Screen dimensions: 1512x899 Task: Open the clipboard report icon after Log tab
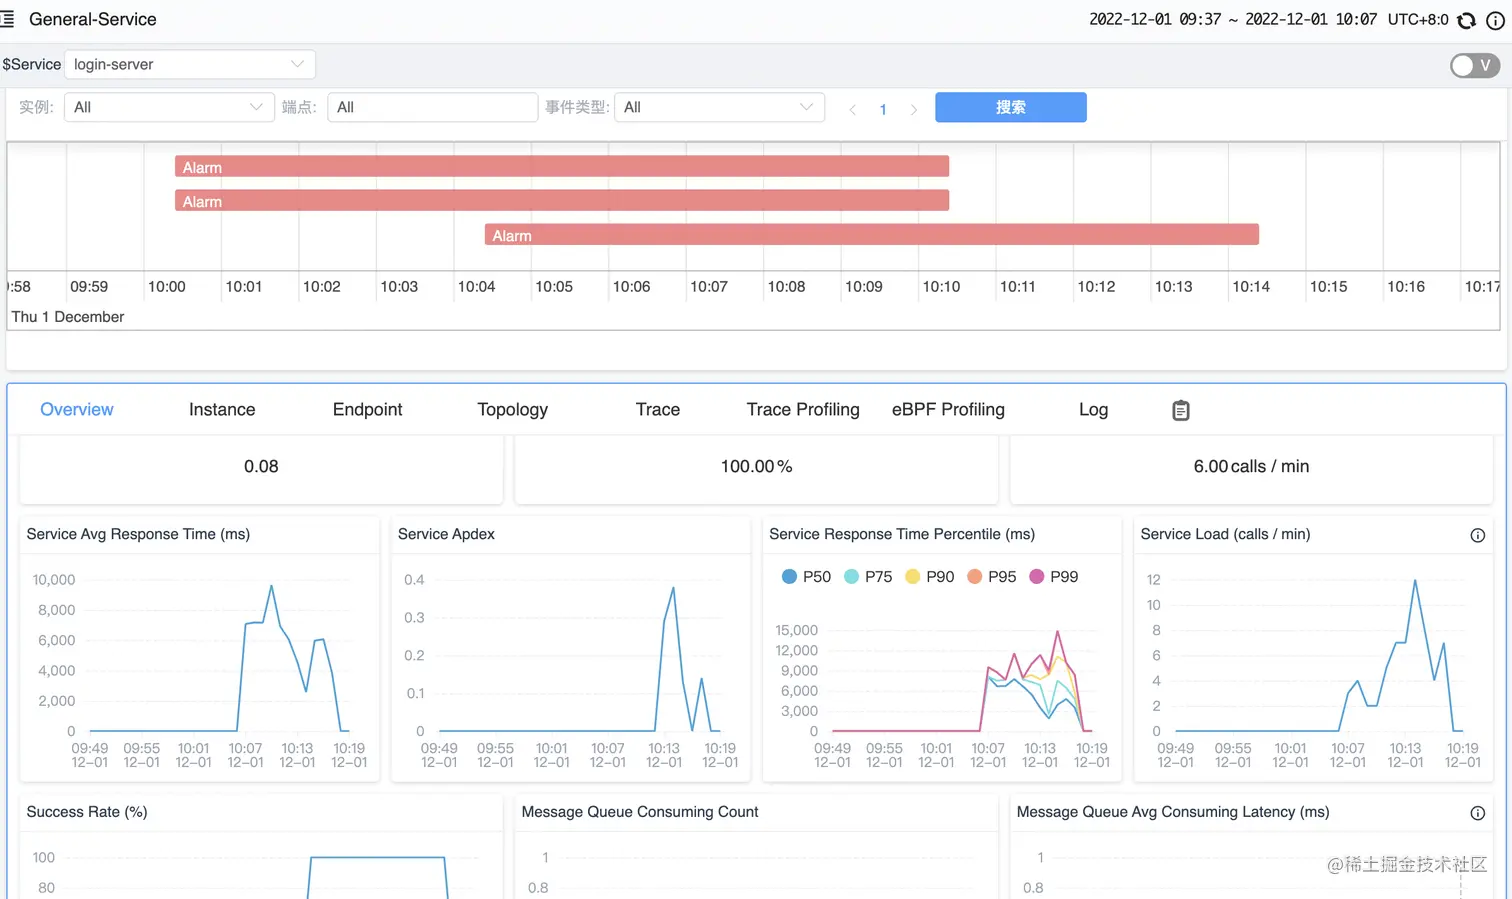click(x=1181, y=410)
